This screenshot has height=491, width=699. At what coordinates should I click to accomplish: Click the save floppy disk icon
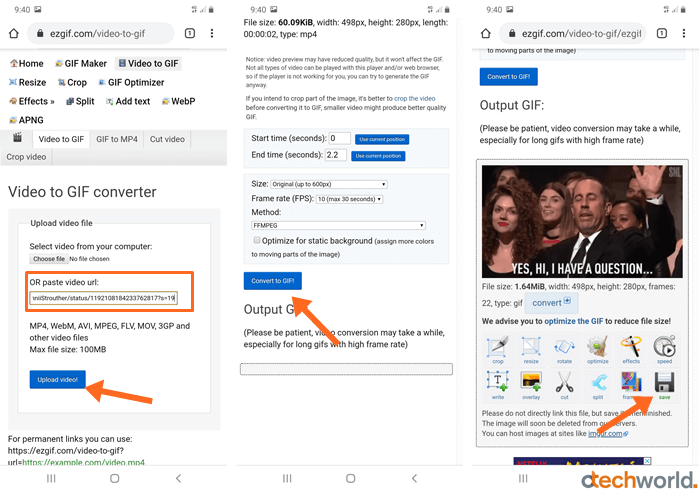point(664,385)
